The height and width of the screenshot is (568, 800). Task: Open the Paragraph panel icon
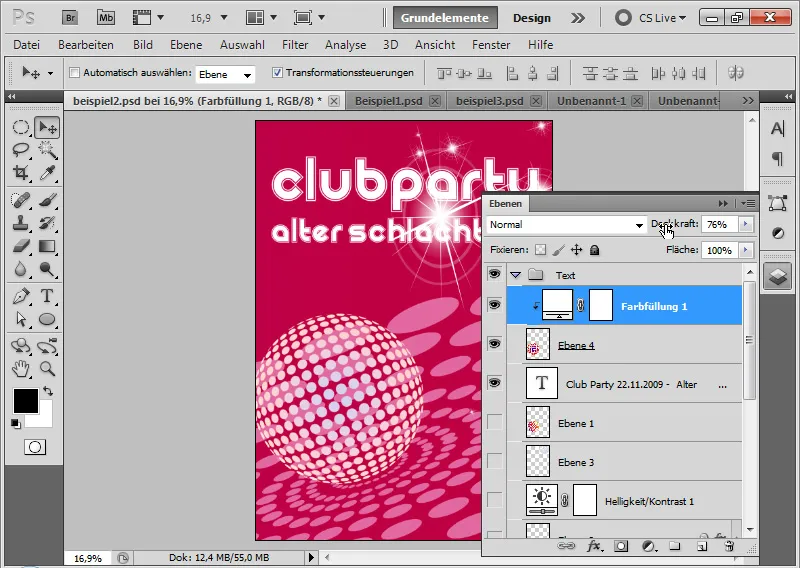click(x=778, y=159)
